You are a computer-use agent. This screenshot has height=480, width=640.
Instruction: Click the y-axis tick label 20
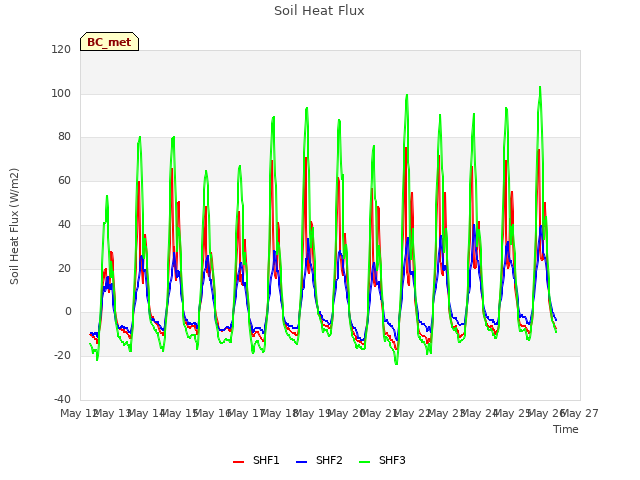(64, 269)
